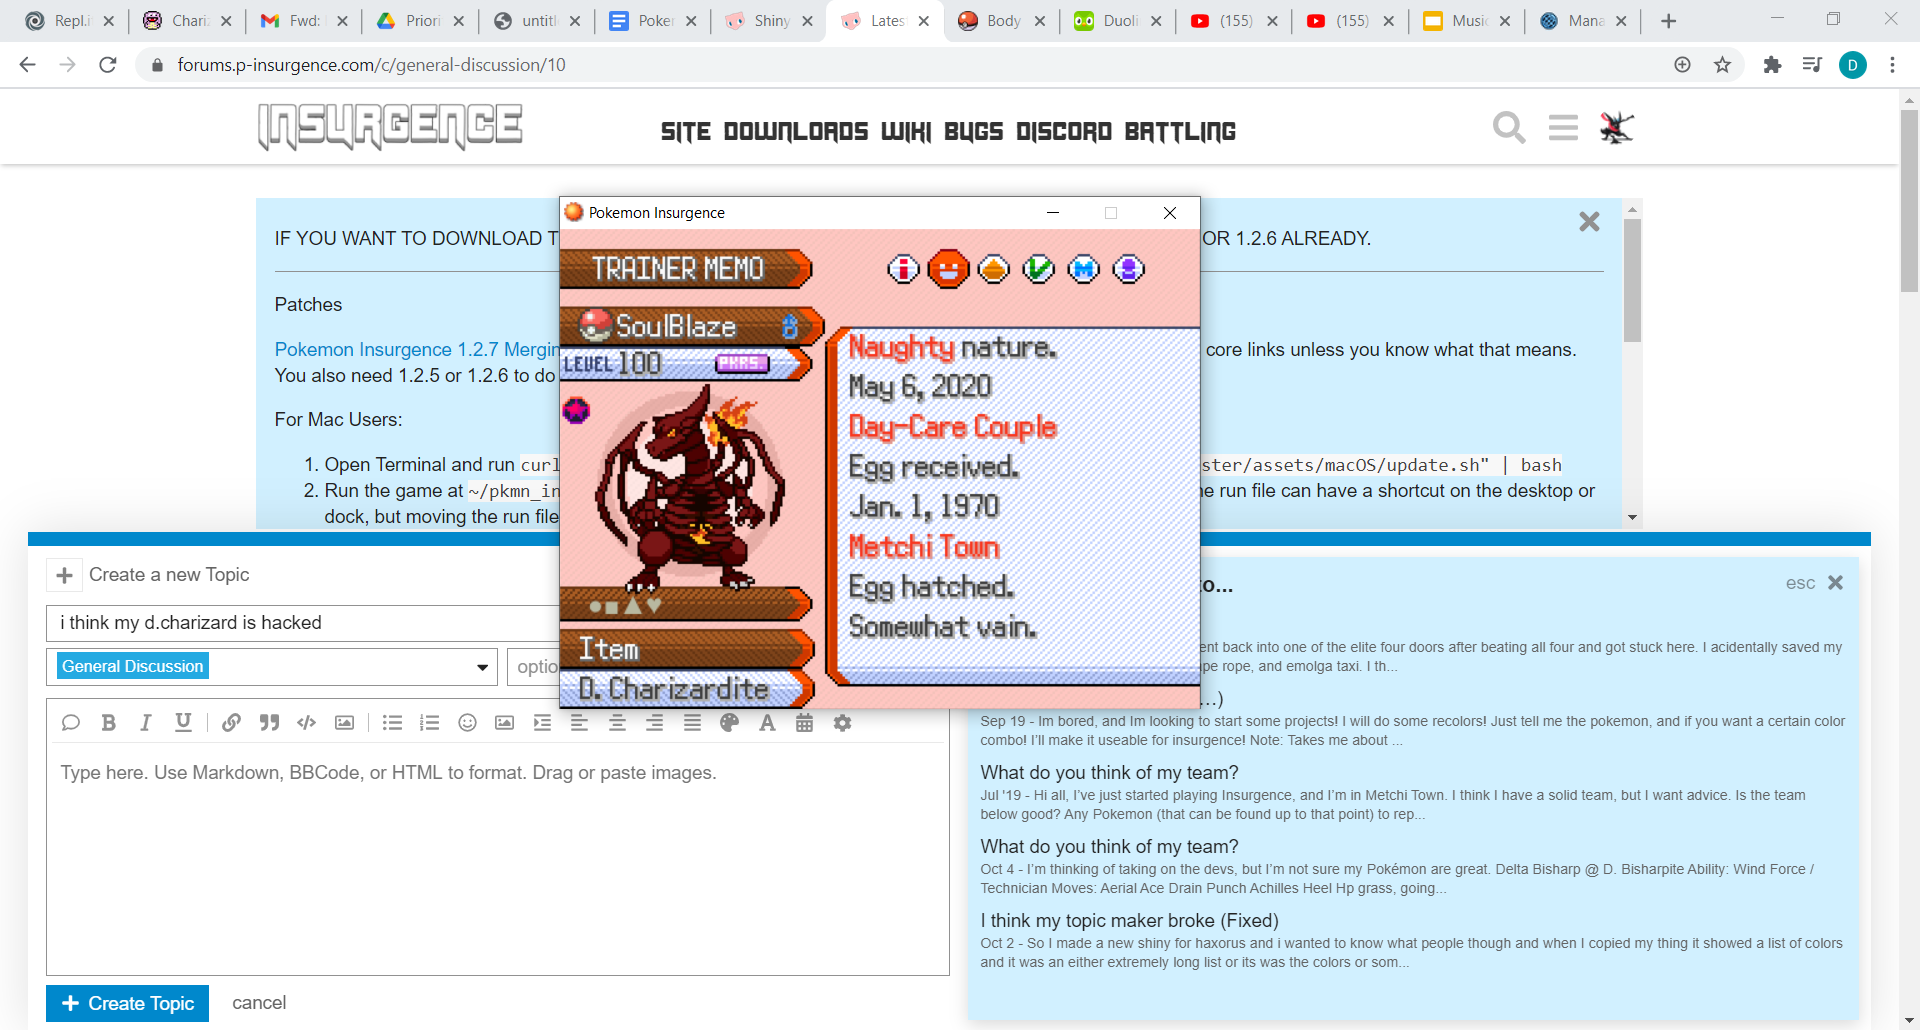Insert a hyperlink with the link icon
Viewport: 1920px width, 1030px height.
pyautogui.click(x=231, y=723)
